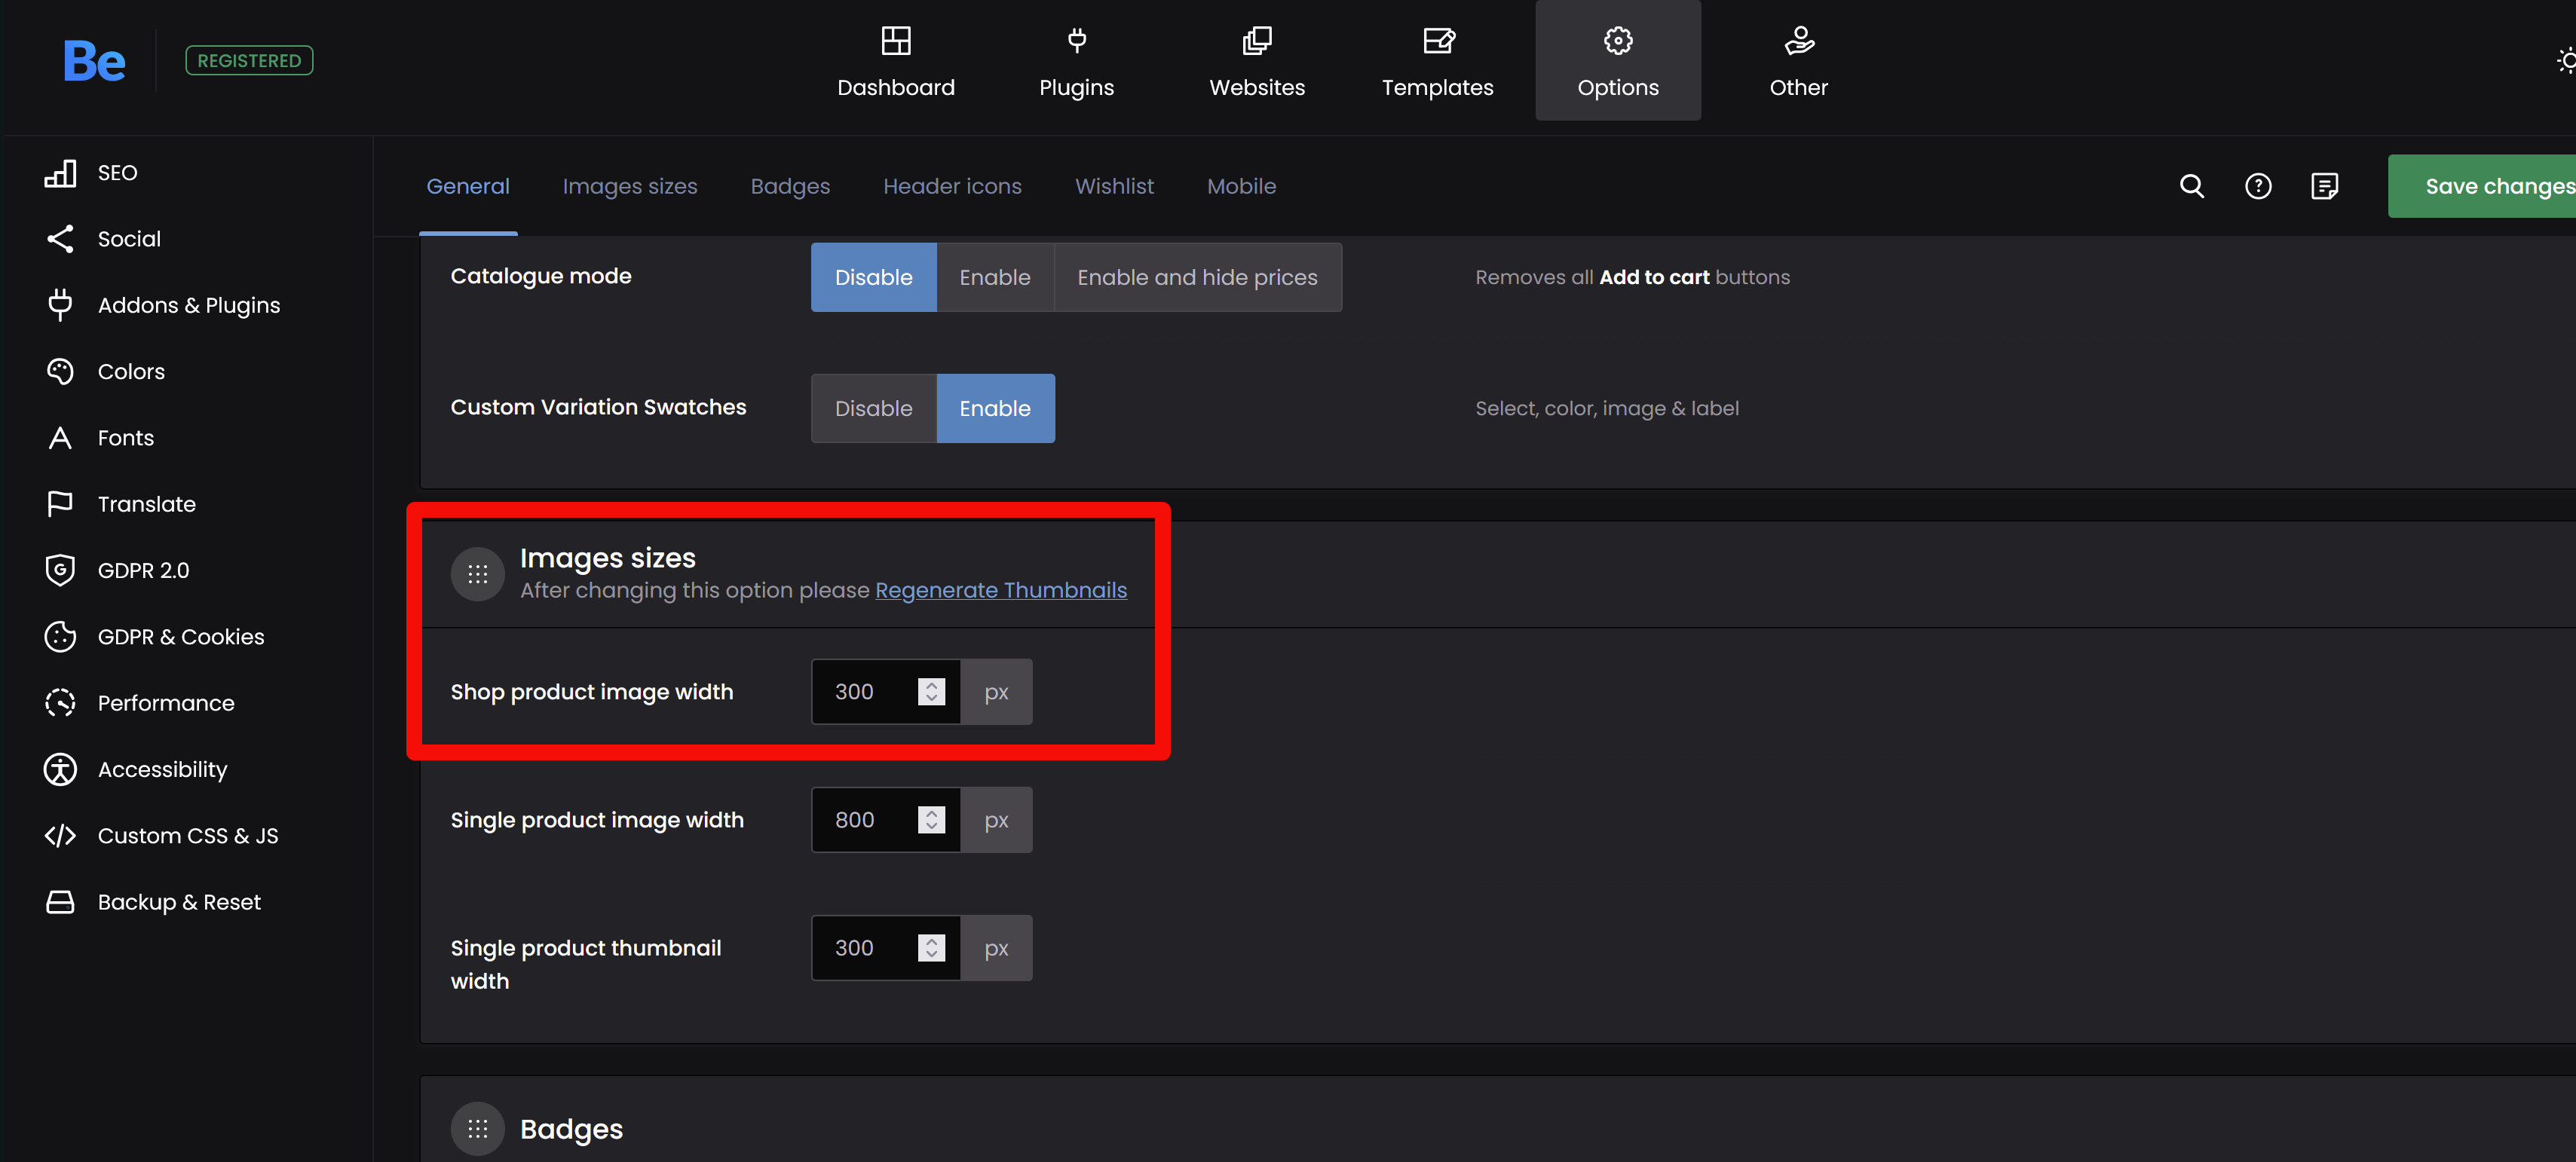Screen dimensions: 2576x1162
Task: Open the help question mark icon
Action: (2257, 186)
